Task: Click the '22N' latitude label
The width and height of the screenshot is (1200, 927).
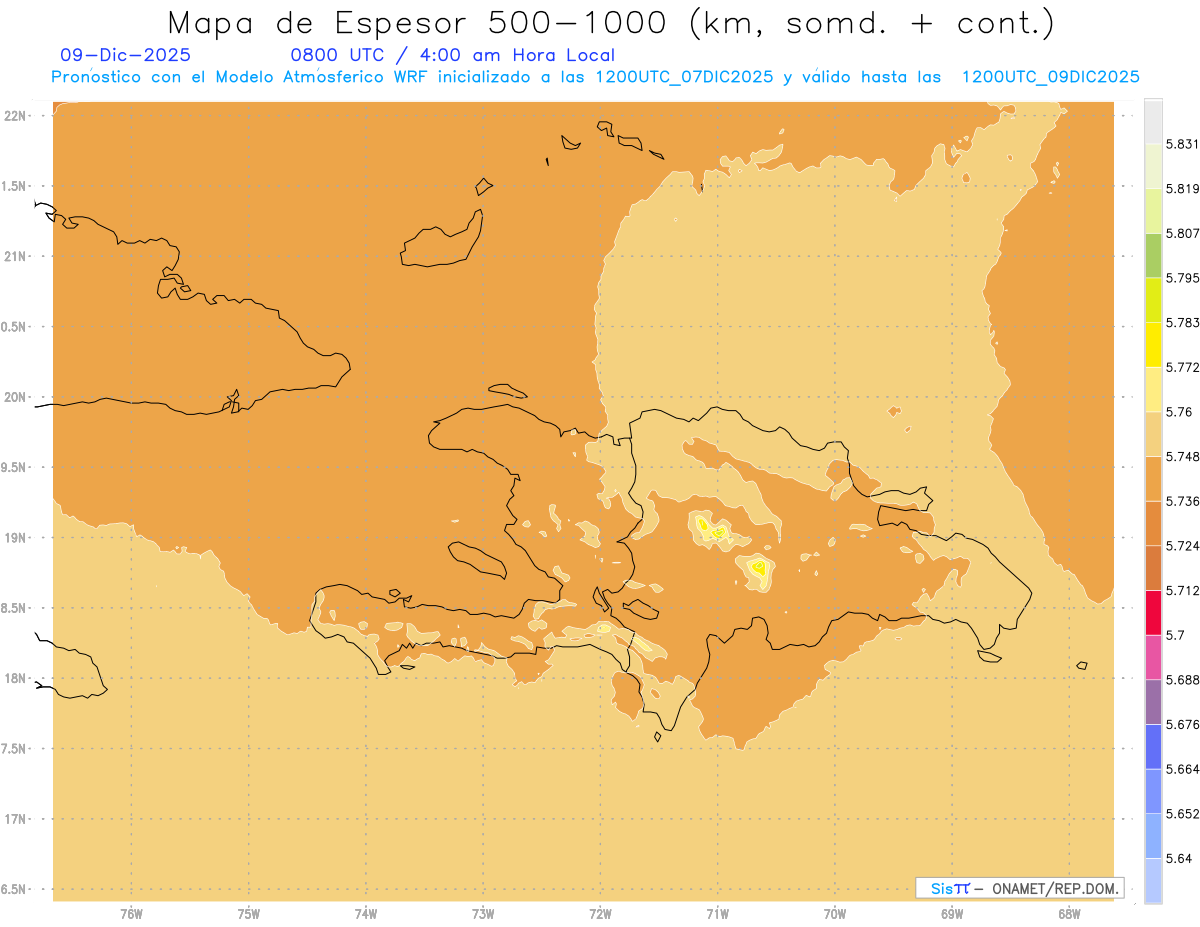Action: coord(17,116)
